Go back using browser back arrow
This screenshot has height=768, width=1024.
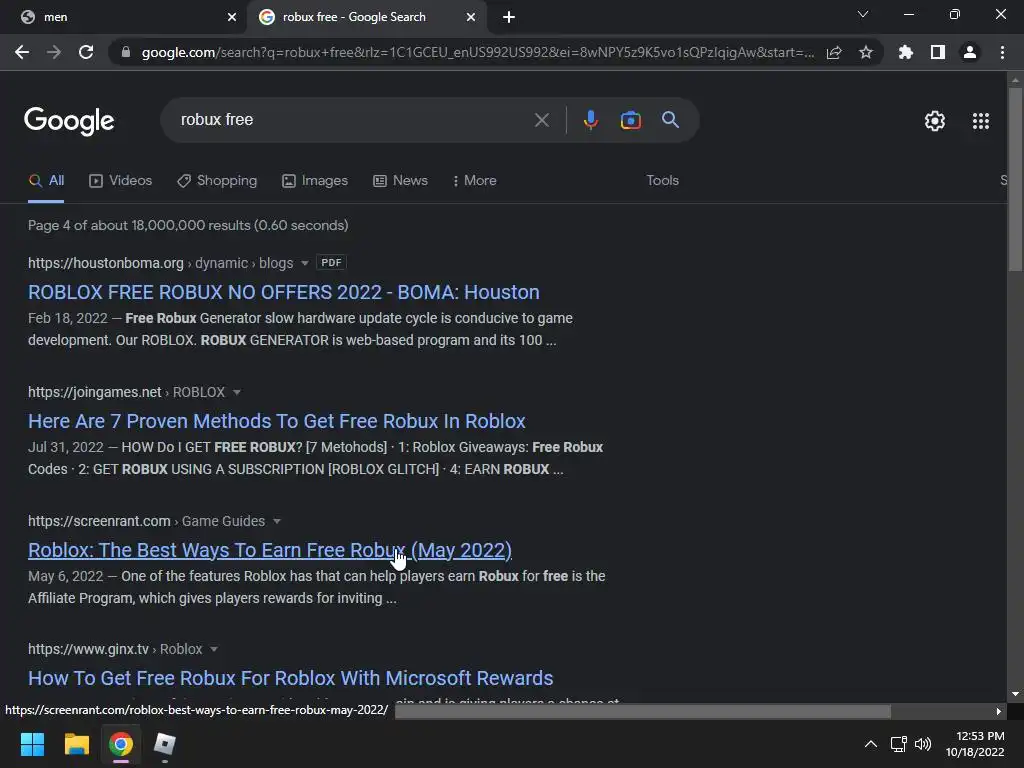pos(22,52)
